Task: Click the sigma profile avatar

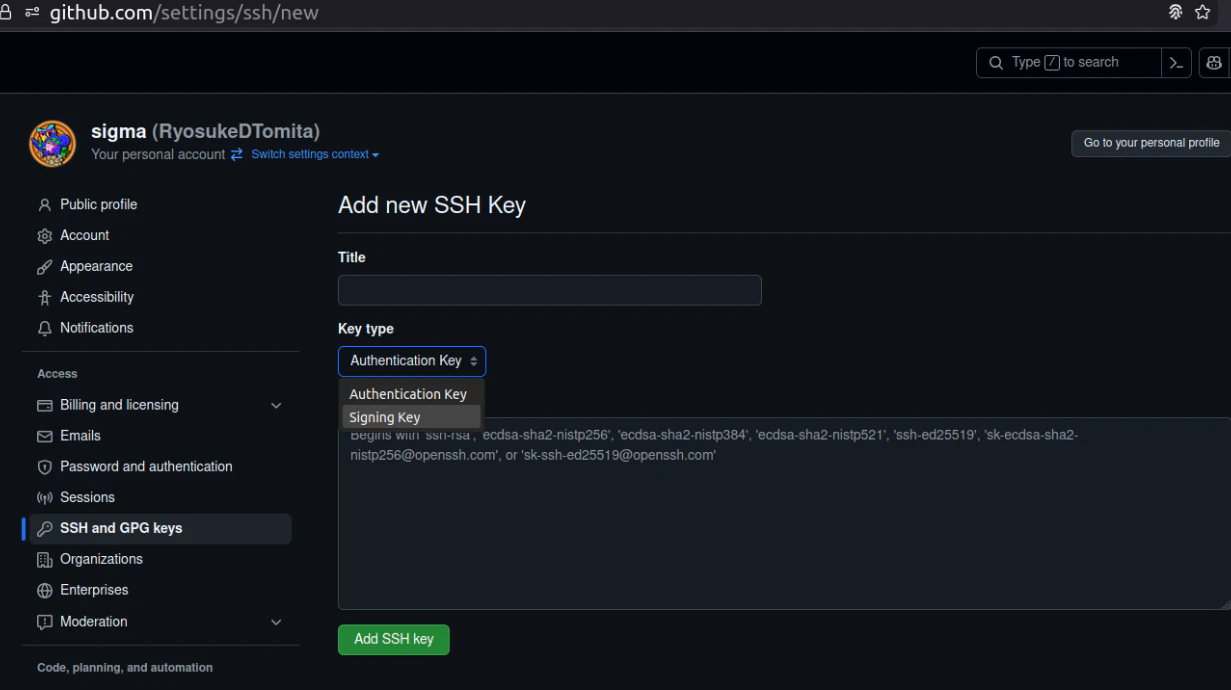Action: click(53, 144)
